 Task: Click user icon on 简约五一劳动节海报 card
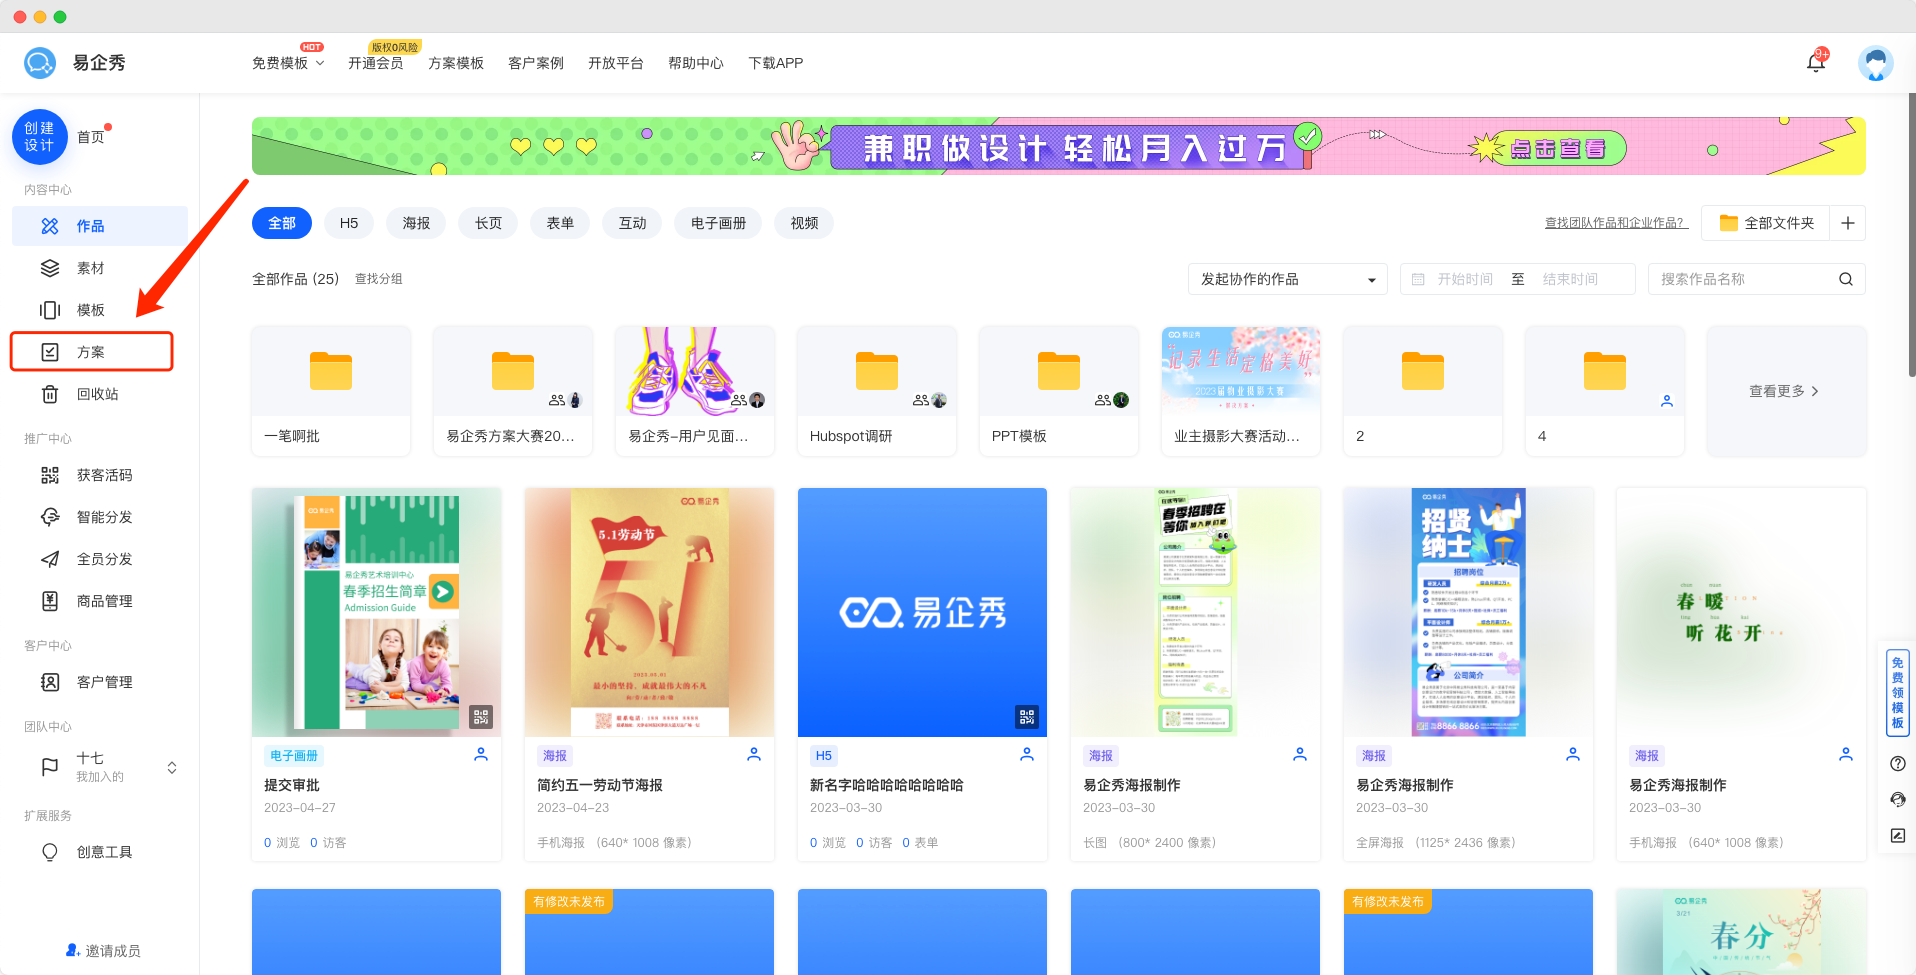click(x=754, y=754)
